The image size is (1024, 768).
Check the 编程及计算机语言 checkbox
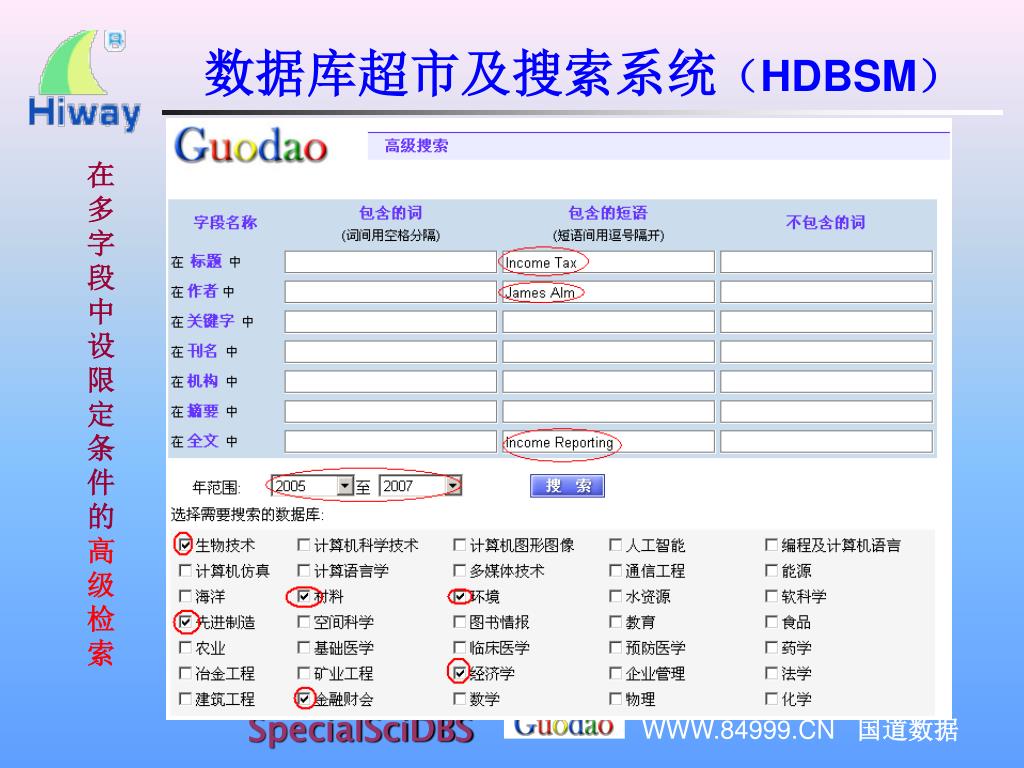[x=771, y=545]
